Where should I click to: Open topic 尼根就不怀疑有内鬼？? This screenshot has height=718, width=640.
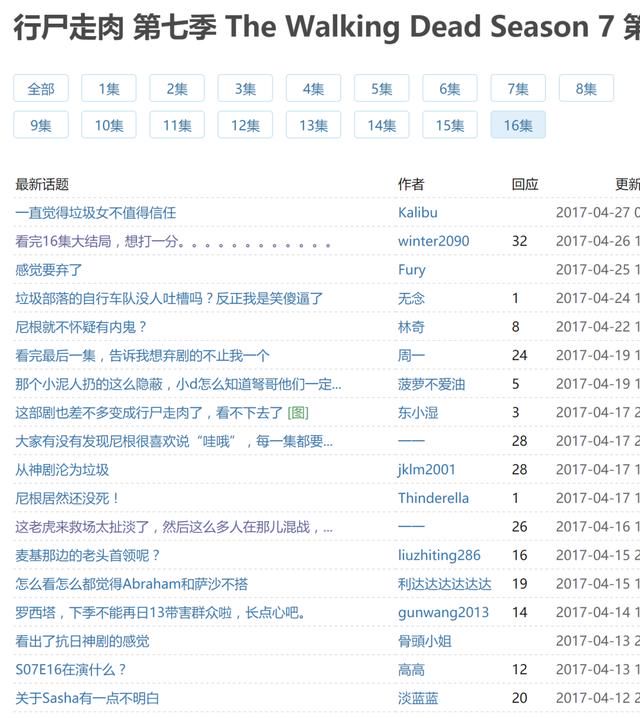[x=81, y=327]
